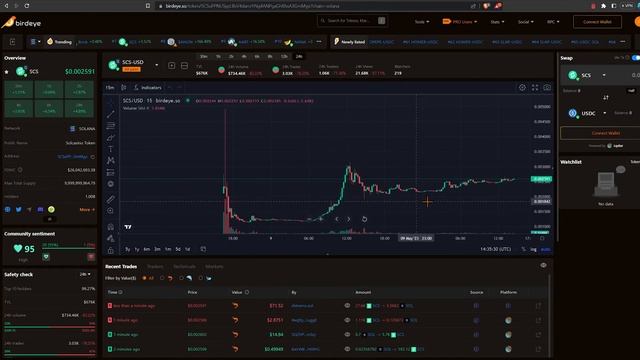Switch to Markets tab
Screen dimensions: 640x360
click(214, 267)
